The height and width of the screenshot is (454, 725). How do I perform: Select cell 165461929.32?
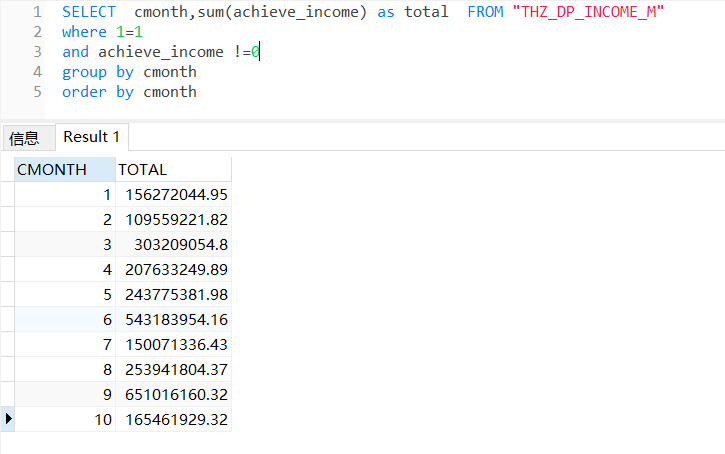point(173,419)
